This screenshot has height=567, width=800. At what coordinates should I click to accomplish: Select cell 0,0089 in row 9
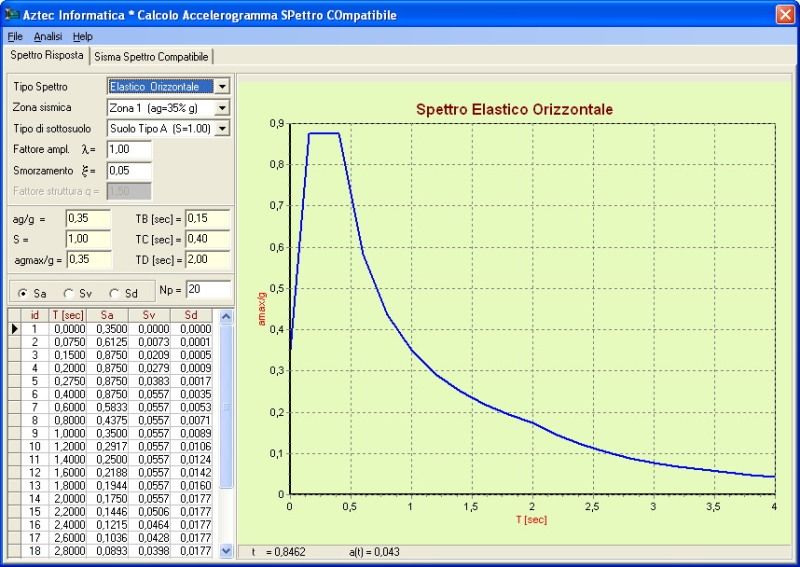(x=191, y=433)
